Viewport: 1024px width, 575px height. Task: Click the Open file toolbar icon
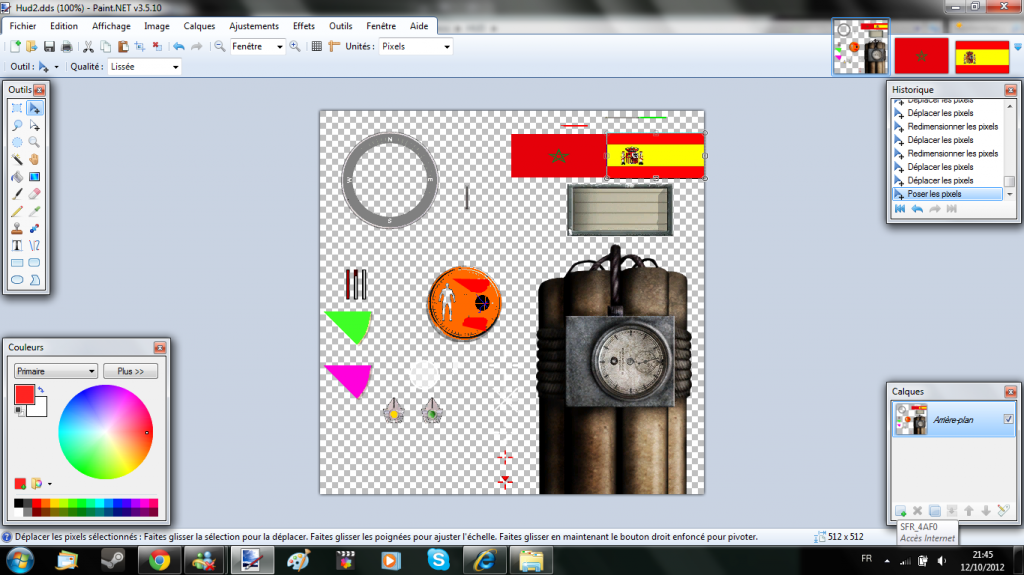point(31,46)
